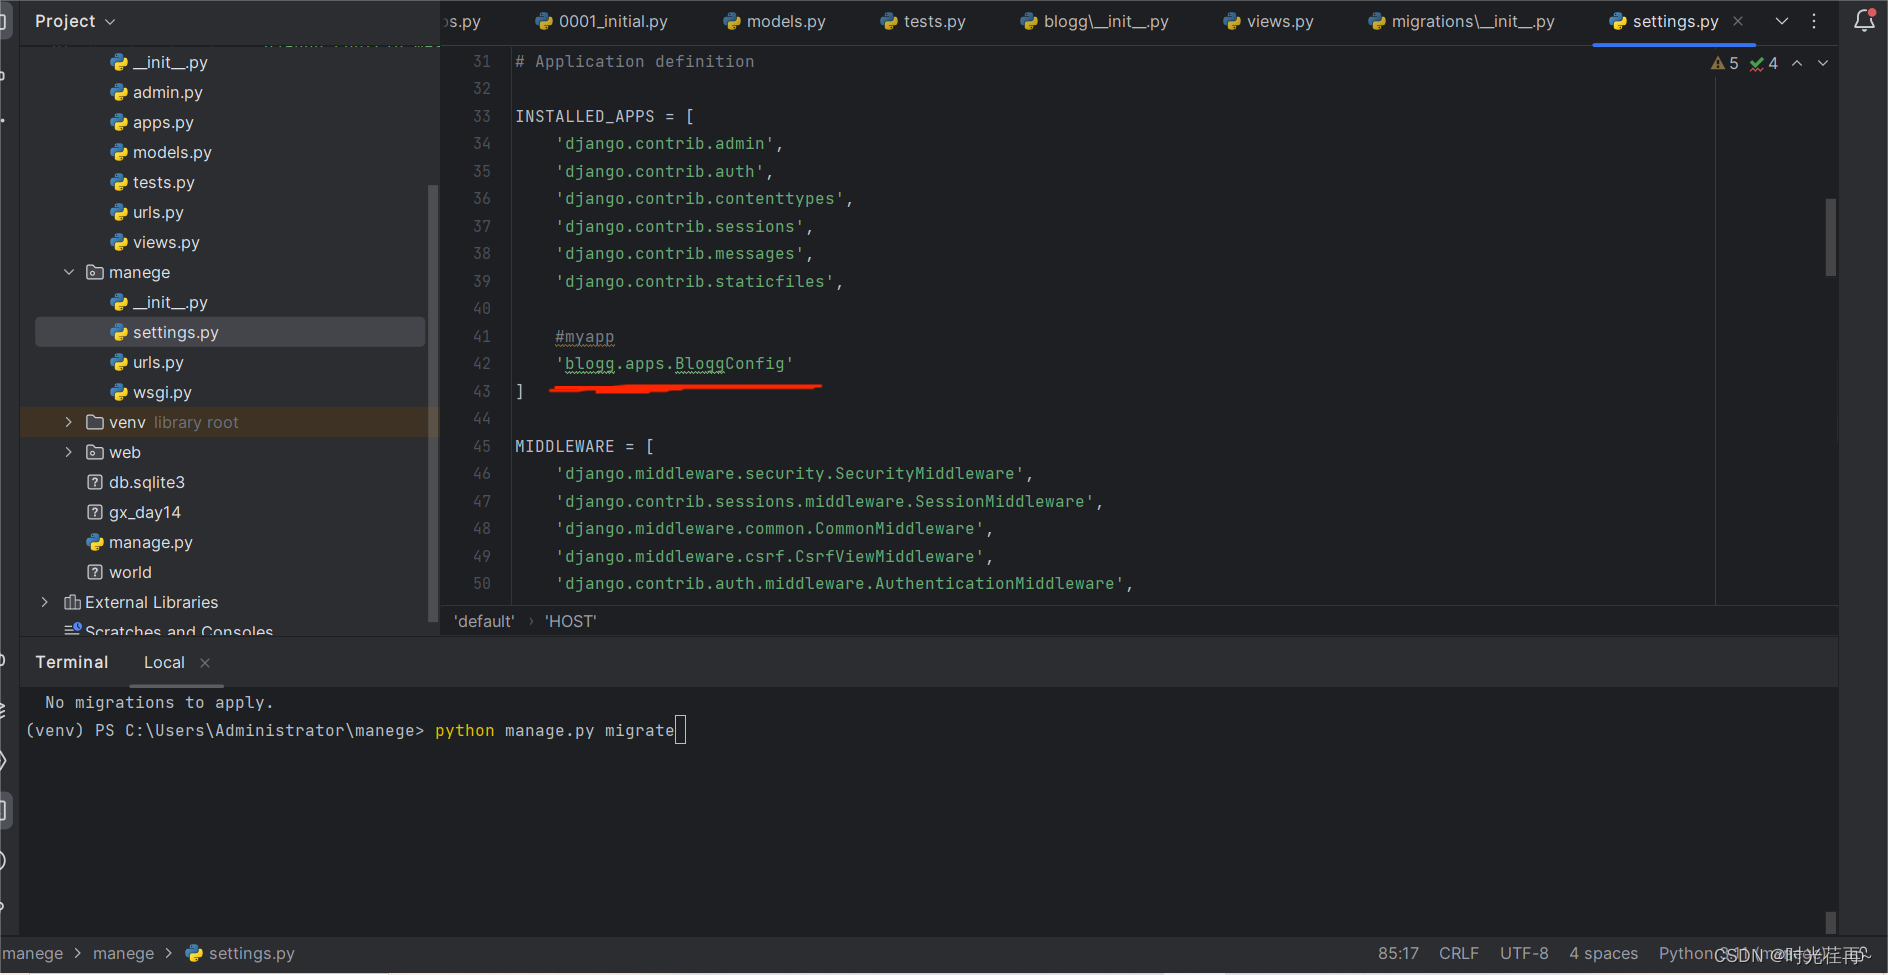Click line 42 'blogg.apps.BloggConfig'
The width and height of the screenshot is (1888, 975).
tap(674, 364)
